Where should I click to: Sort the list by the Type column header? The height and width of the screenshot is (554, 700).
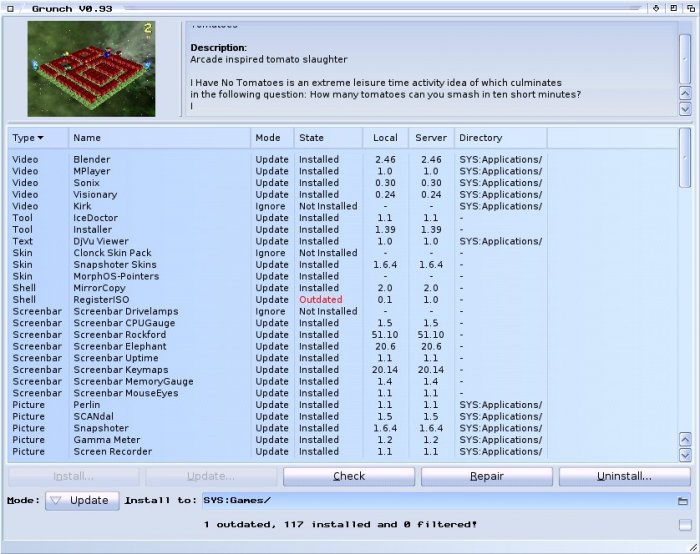pyautogui.click(x=38, y=137)
